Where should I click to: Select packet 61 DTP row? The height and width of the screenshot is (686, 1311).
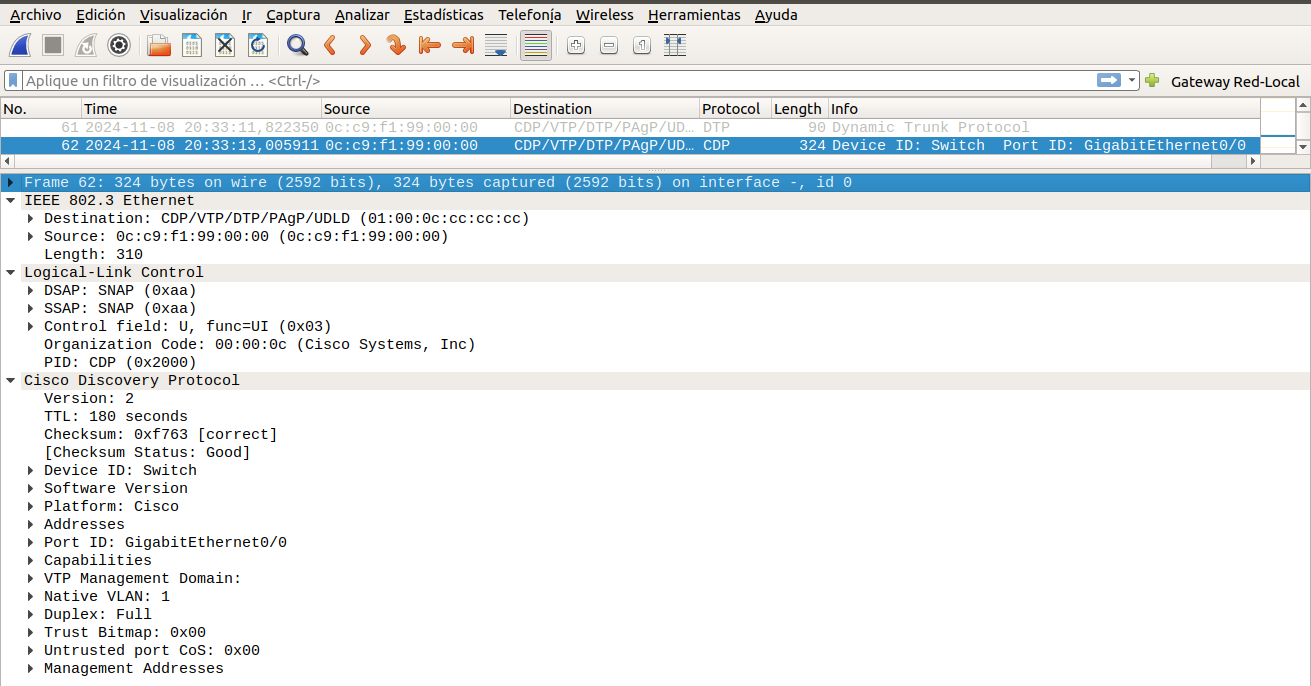[630, 128]
